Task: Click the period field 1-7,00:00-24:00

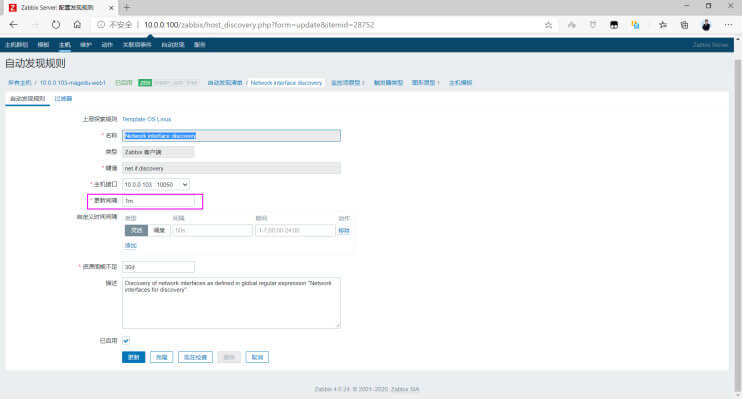Action: click(295, 231)
